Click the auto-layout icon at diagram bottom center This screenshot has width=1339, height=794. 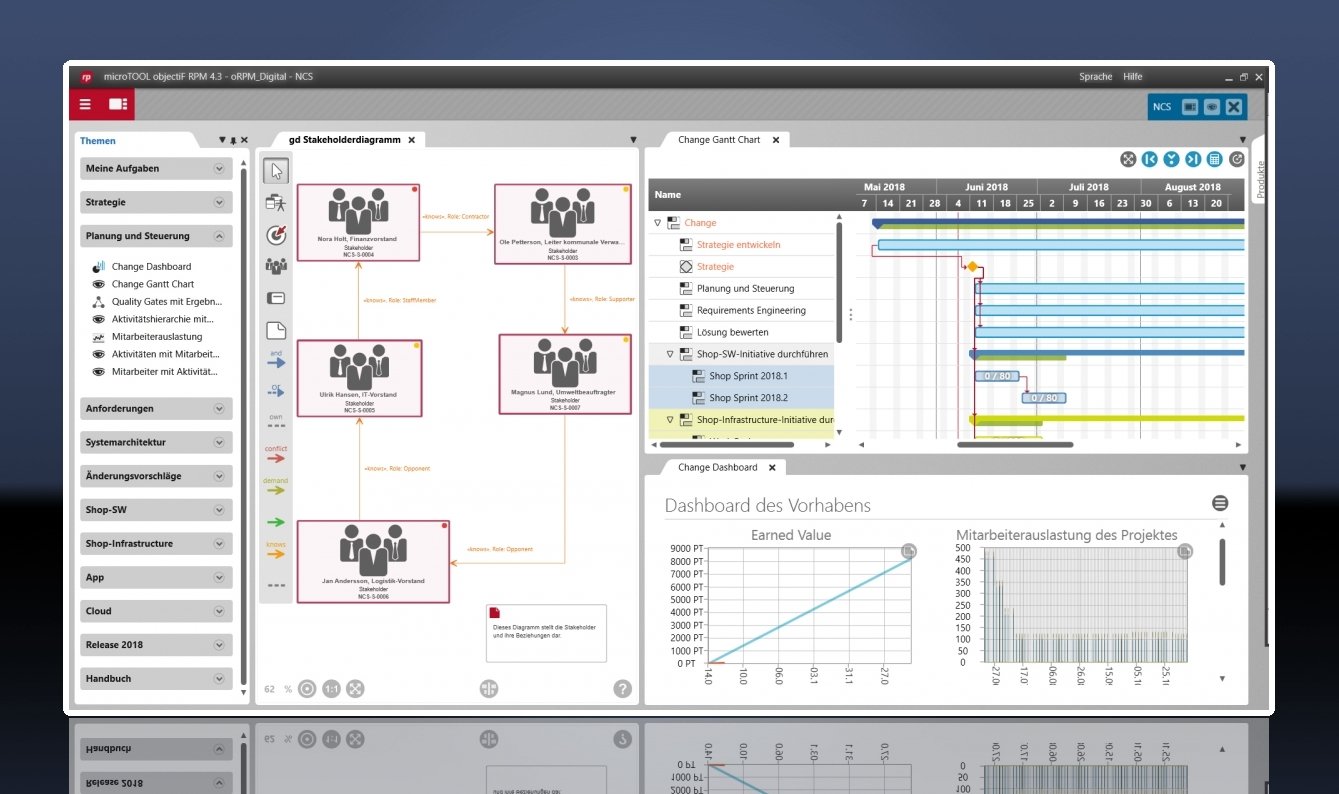click(488, 688)
